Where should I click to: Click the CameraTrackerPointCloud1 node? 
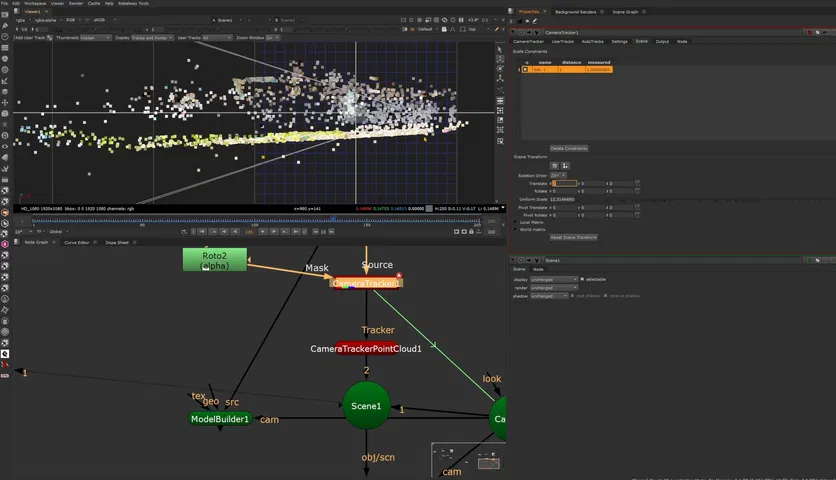tap(366, 348)
